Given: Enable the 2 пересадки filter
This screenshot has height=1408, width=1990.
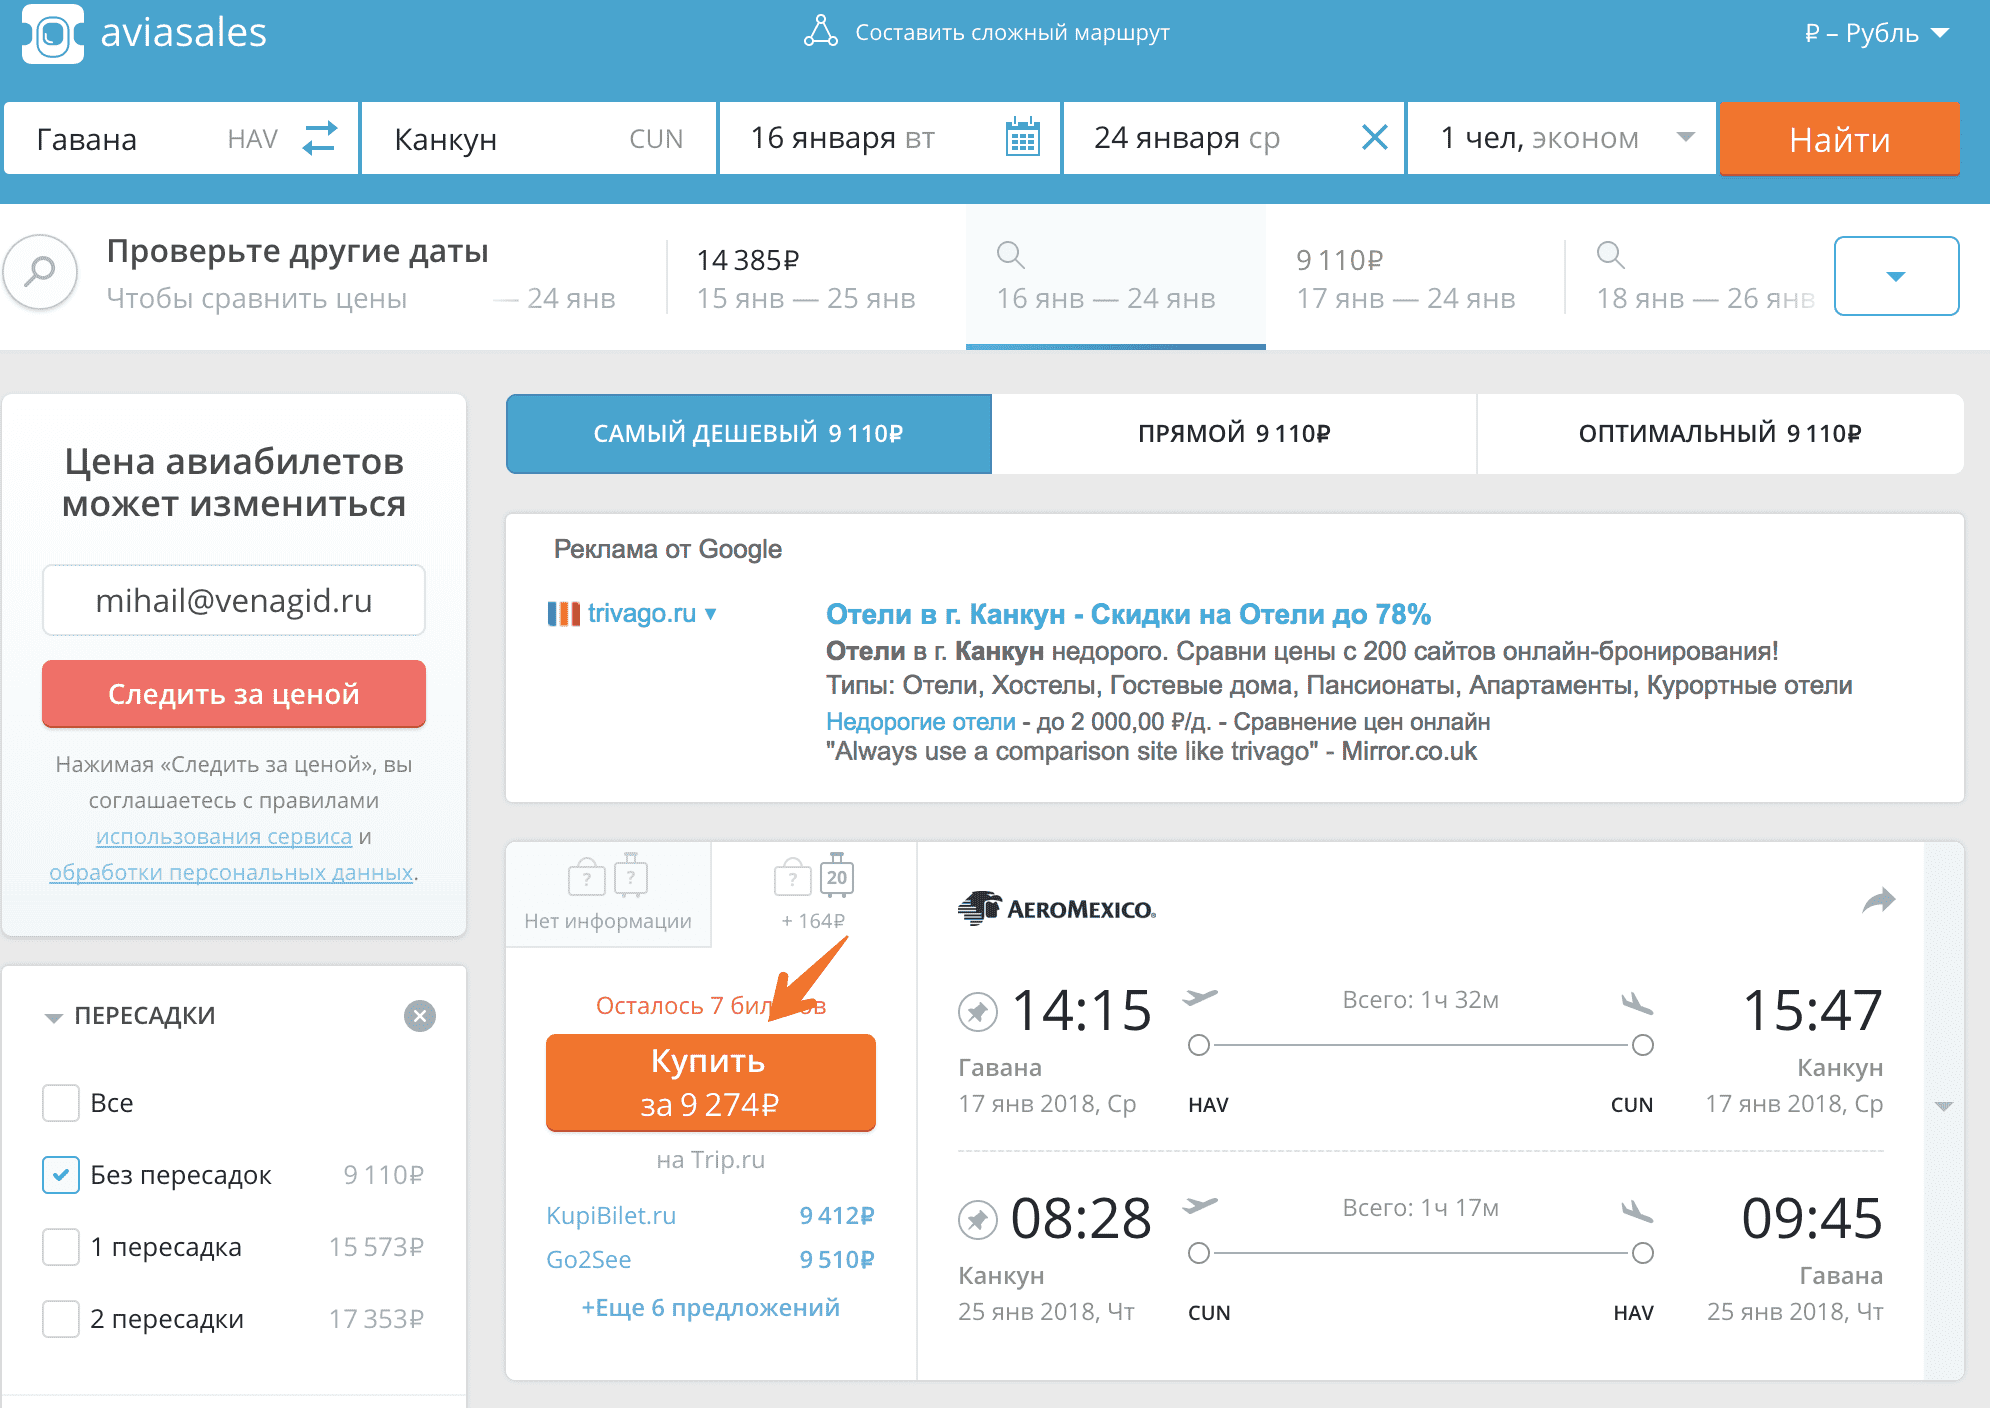Looking at the screenshot, I should pos(61,1319).
